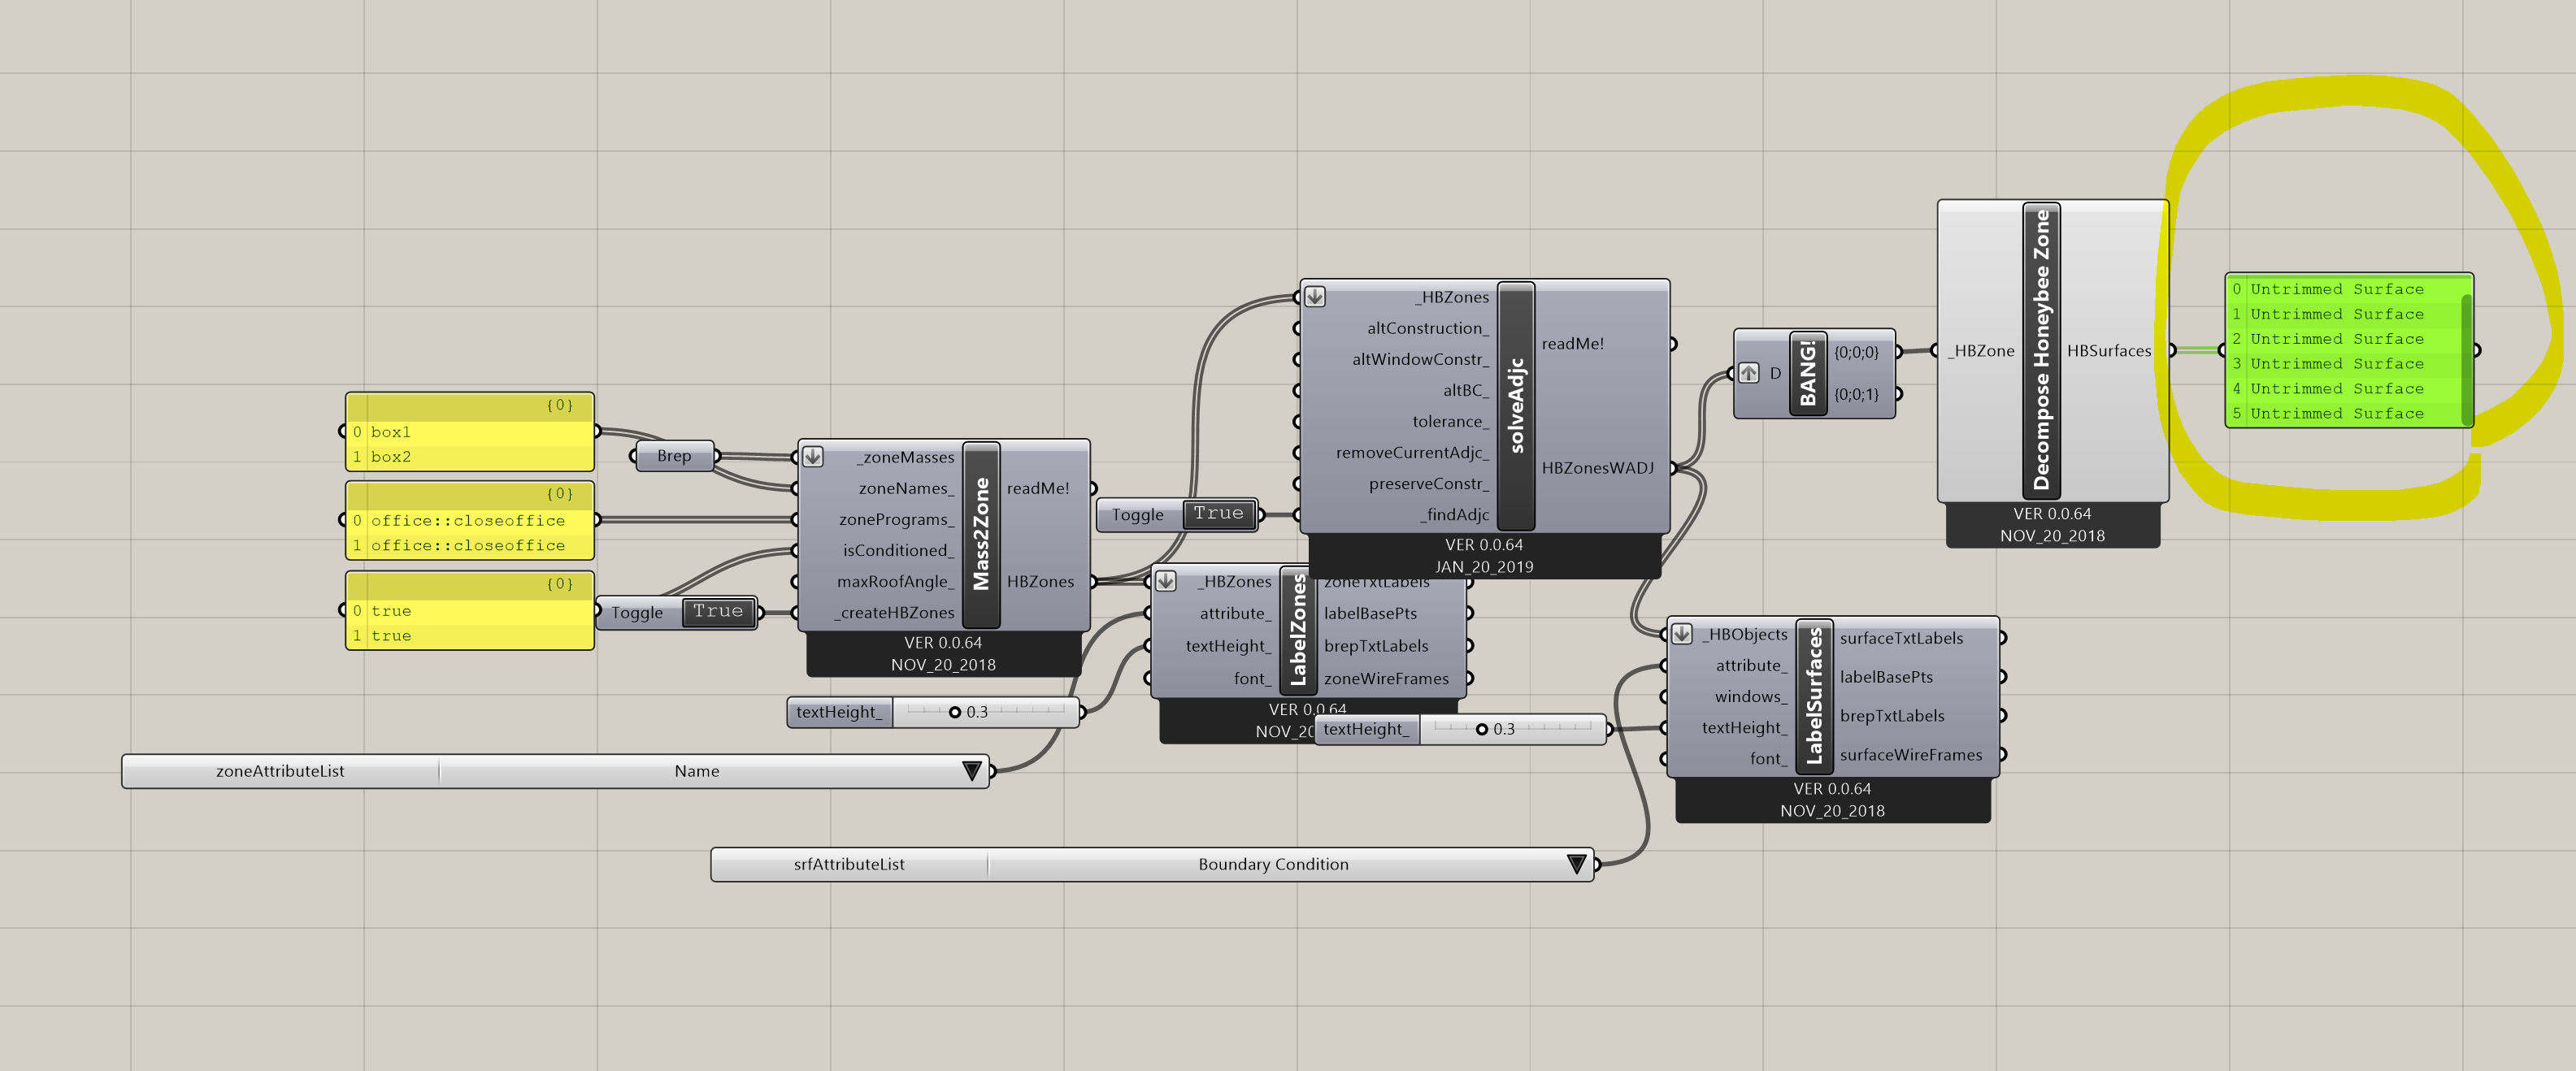Click the arrow icon on Mass2Zone _zoneMasses input
The height and width of the screenshot is (1071, 2576).
(x=813, y=457)
